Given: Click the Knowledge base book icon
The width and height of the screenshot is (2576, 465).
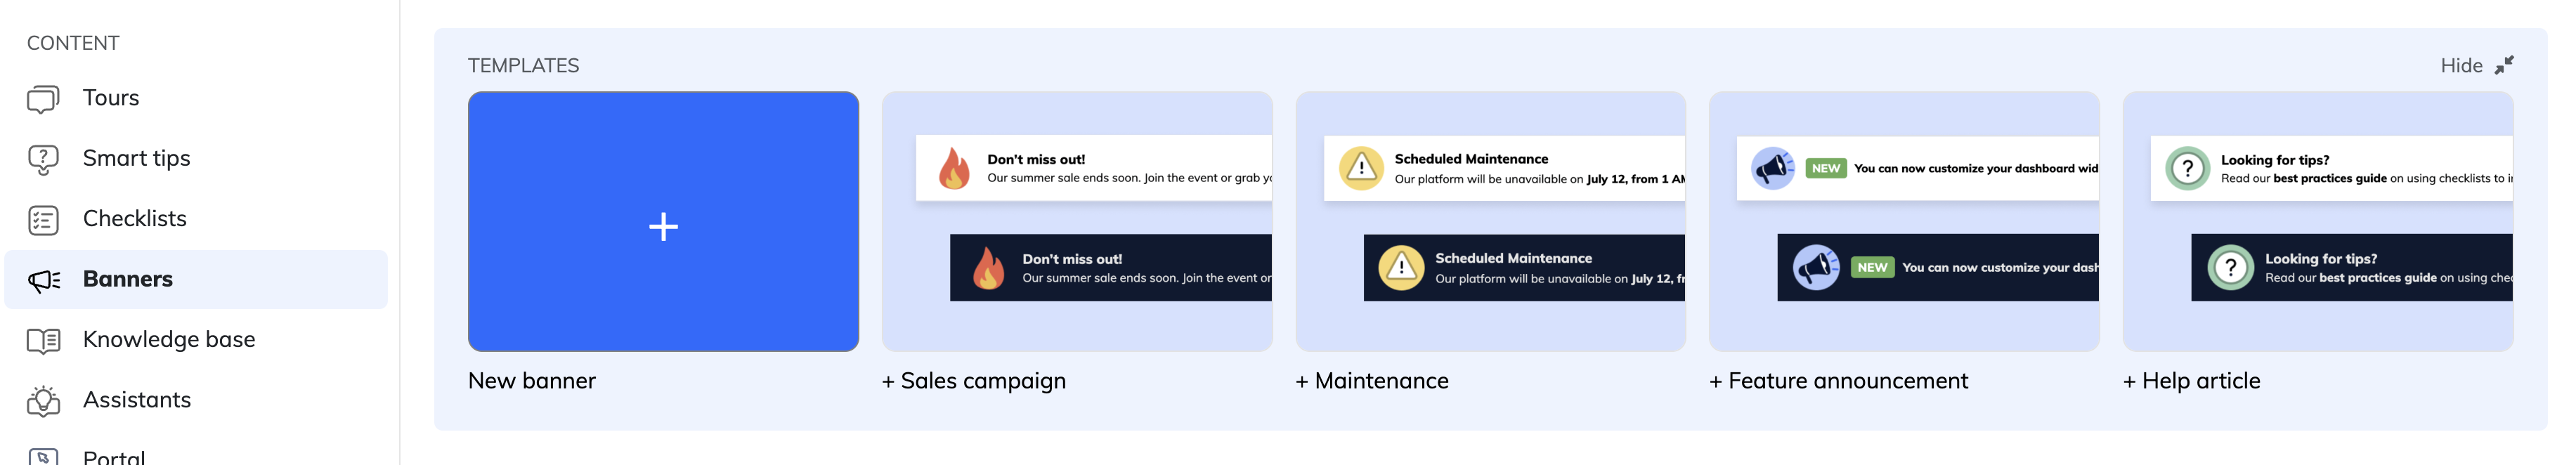Looking at the screenshot, I should [43, 341].
